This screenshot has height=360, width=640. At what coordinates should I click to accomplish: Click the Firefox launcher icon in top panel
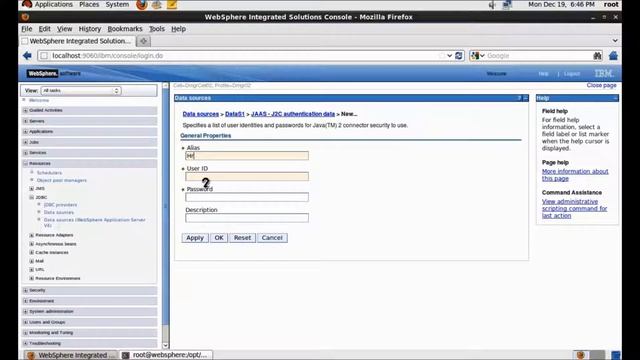click(x=142, y=5)
